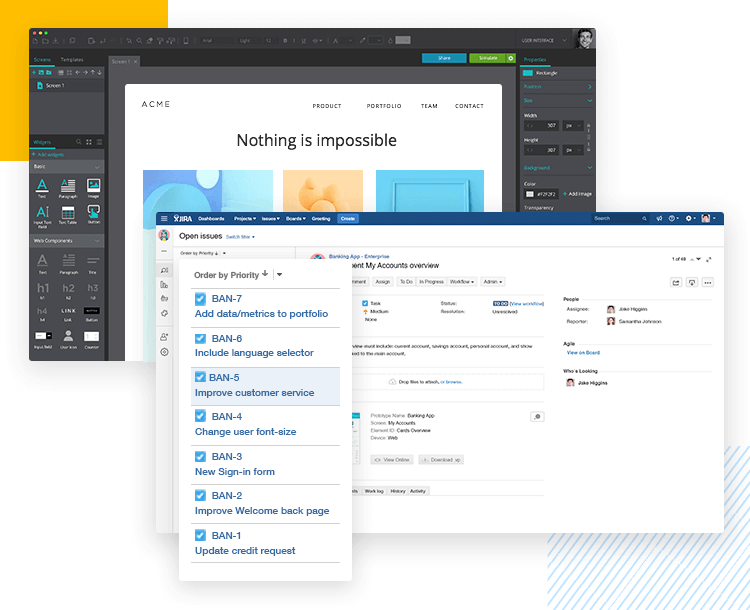Pick the LINK web component
This screenshot has width=750, height=610.
[68, 314]
